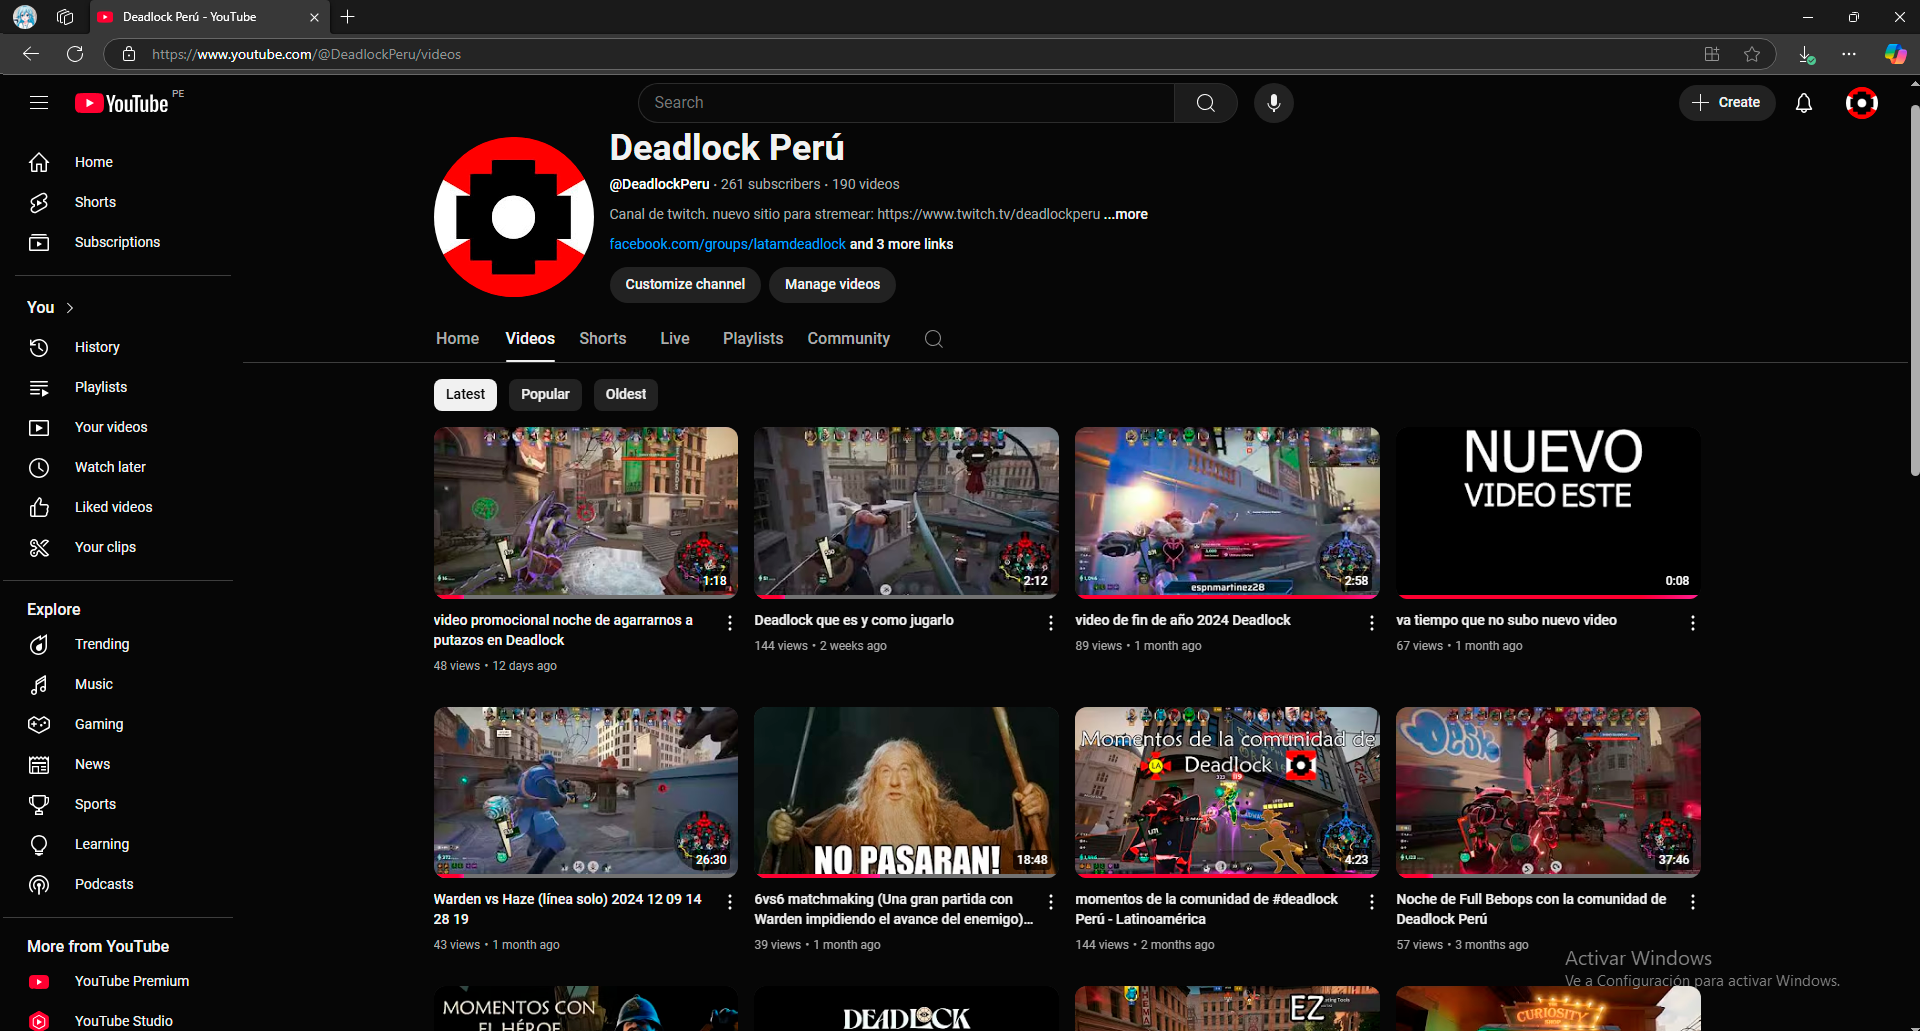Open options for momentos de la comunidad video
Image resolution: width=1920 pixels, height=1031 pixels.
(x=1371, y=902)
